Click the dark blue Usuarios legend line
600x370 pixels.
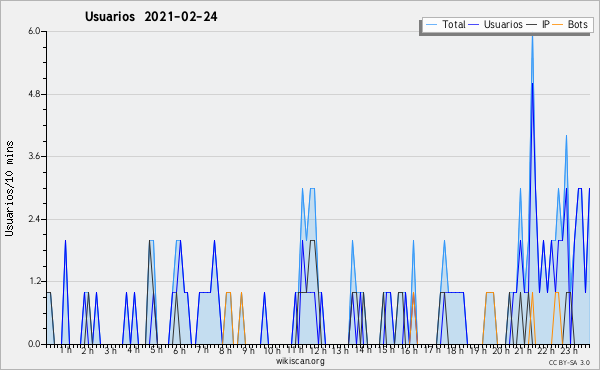click(474, 24)
